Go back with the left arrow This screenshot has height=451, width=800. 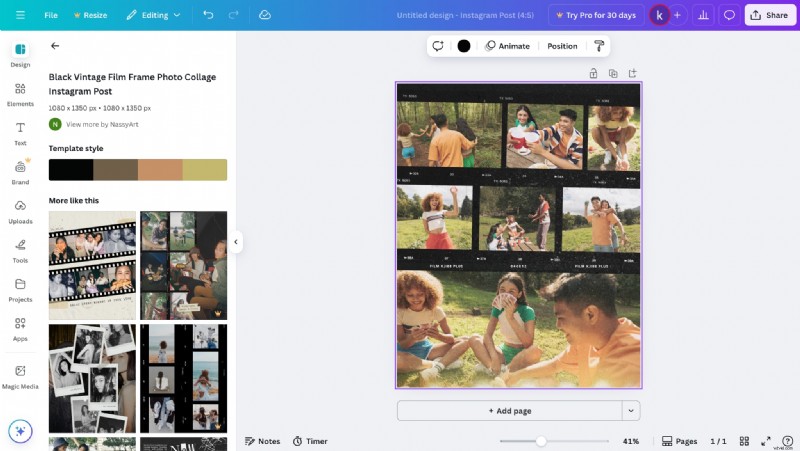click(x=55, y=46)
